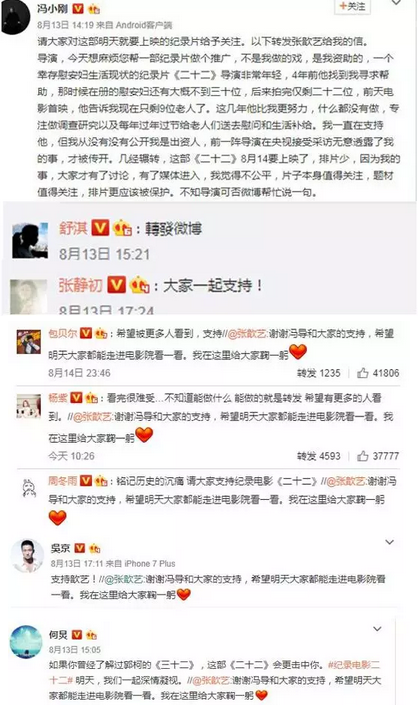Click the verified V badge beside 吴京

pos(80,548)
